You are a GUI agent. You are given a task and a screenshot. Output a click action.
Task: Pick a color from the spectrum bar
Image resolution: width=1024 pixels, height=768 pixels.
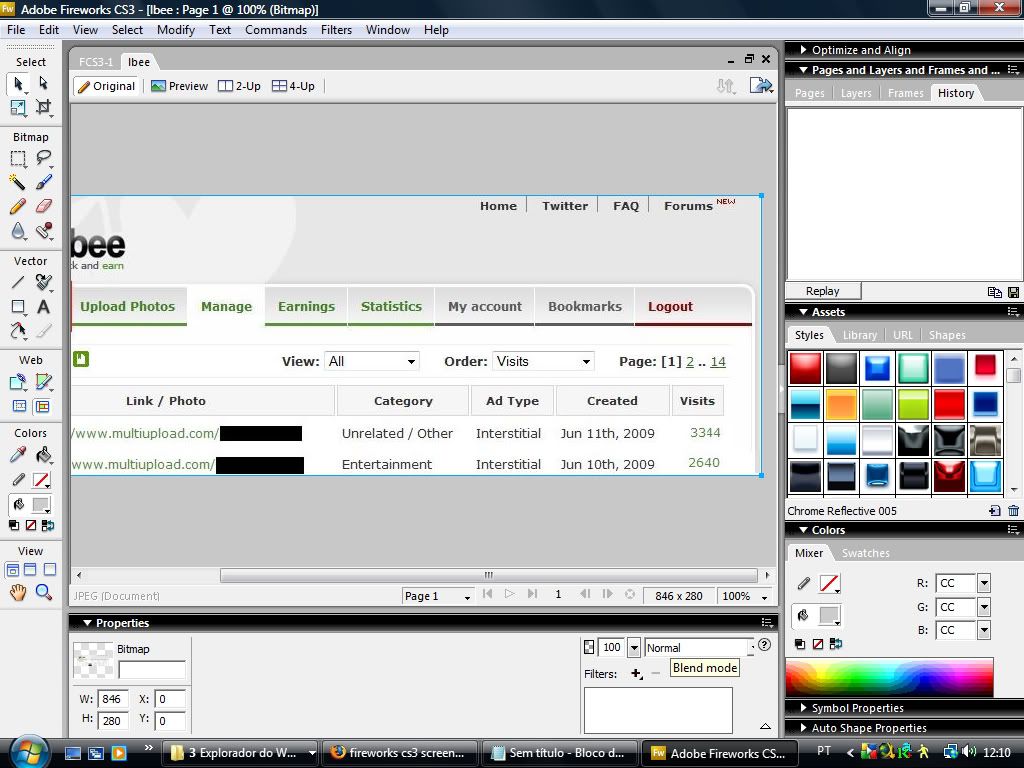coord(889,677)
